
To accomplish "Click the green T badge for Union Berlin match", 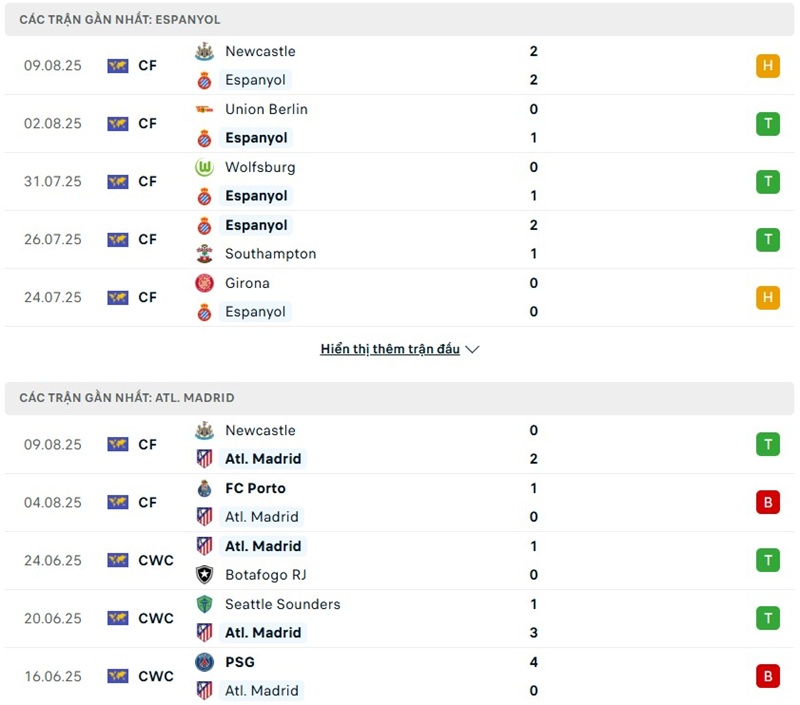I will coord(767,124).
